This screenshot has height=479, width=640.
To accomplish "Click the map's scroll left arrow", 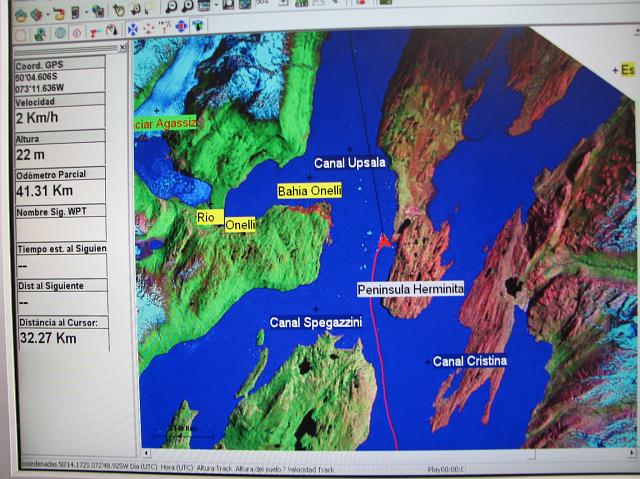I will pyautogui.click(x=146, y=452).
